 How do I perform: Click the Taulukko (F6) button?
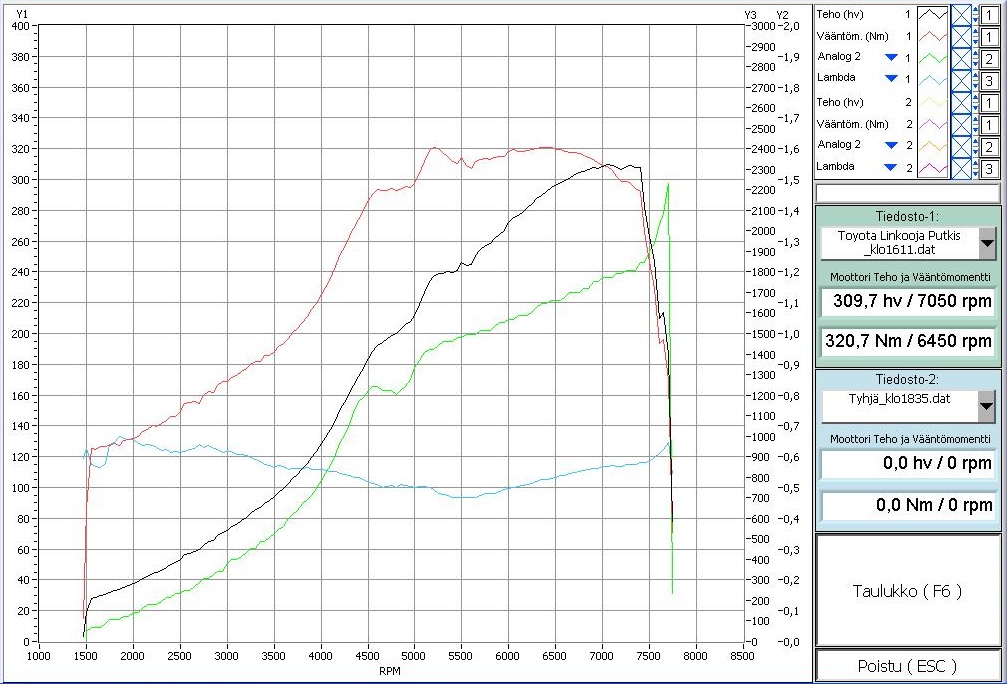pyautogui.click(x=906, y=591)
